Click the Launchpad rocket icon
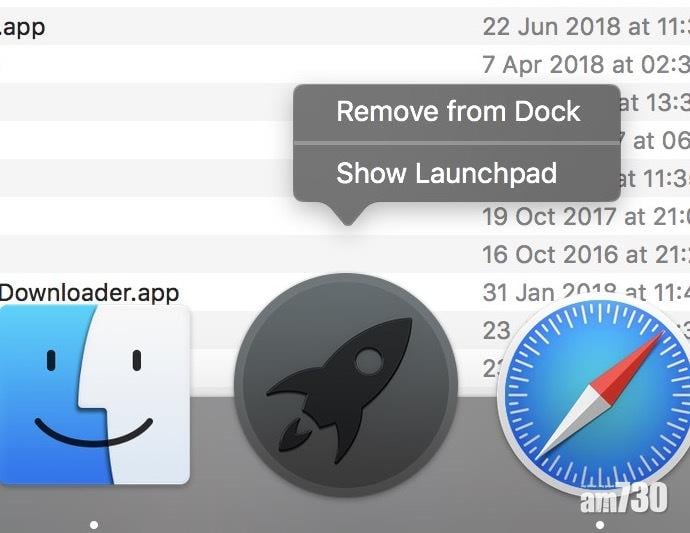Image resolution: width=690 pixels, height=533 pixels. [x=345, y=385]
